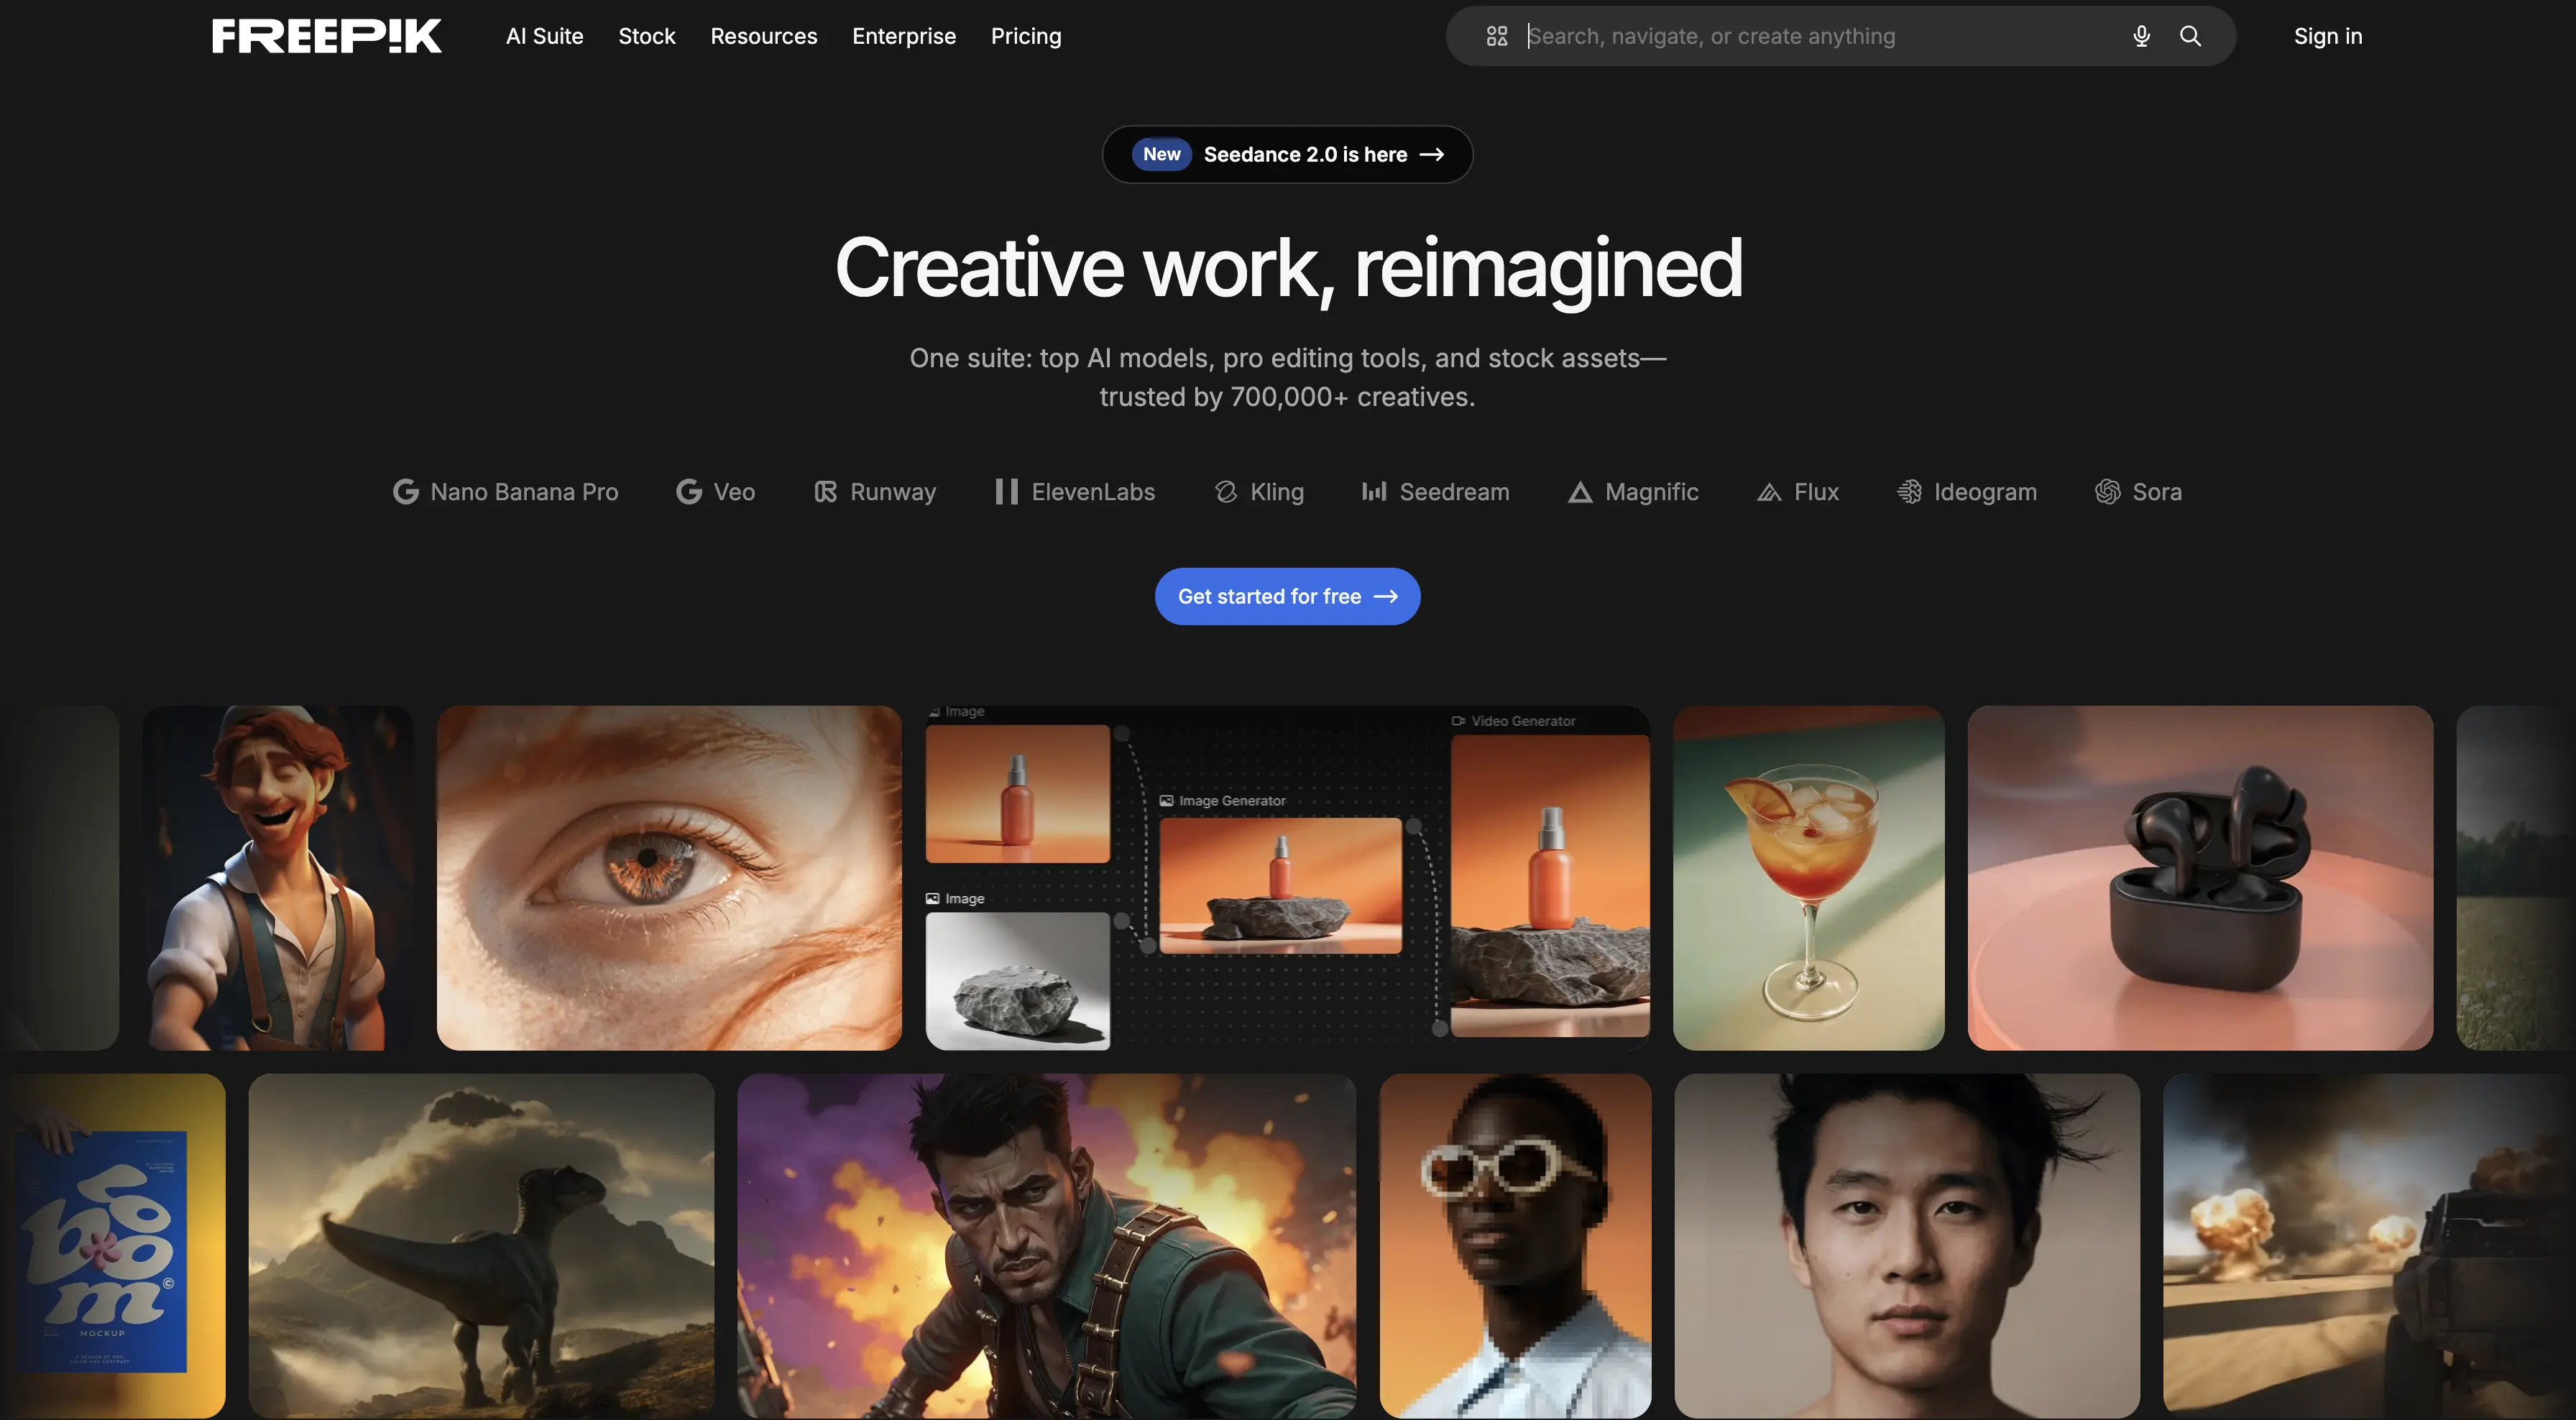Go to the Pricing page

1025,36
